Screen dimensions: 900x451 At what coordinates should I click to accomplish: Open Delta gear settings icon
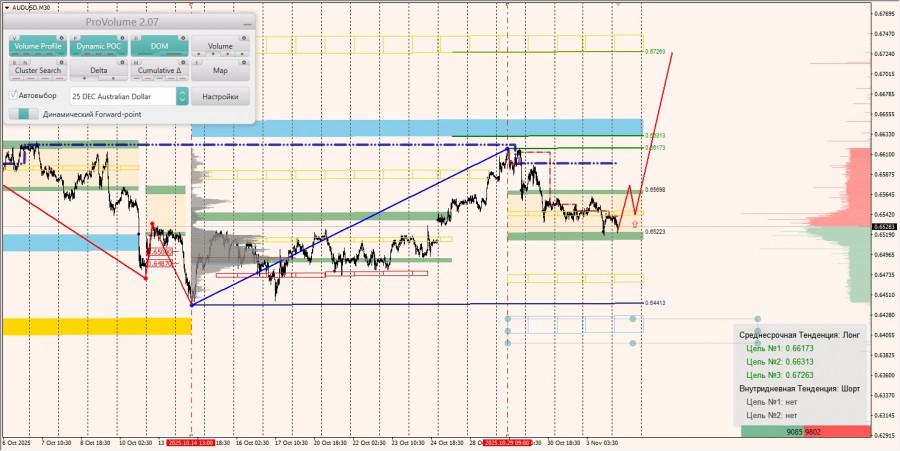[121, 63]
